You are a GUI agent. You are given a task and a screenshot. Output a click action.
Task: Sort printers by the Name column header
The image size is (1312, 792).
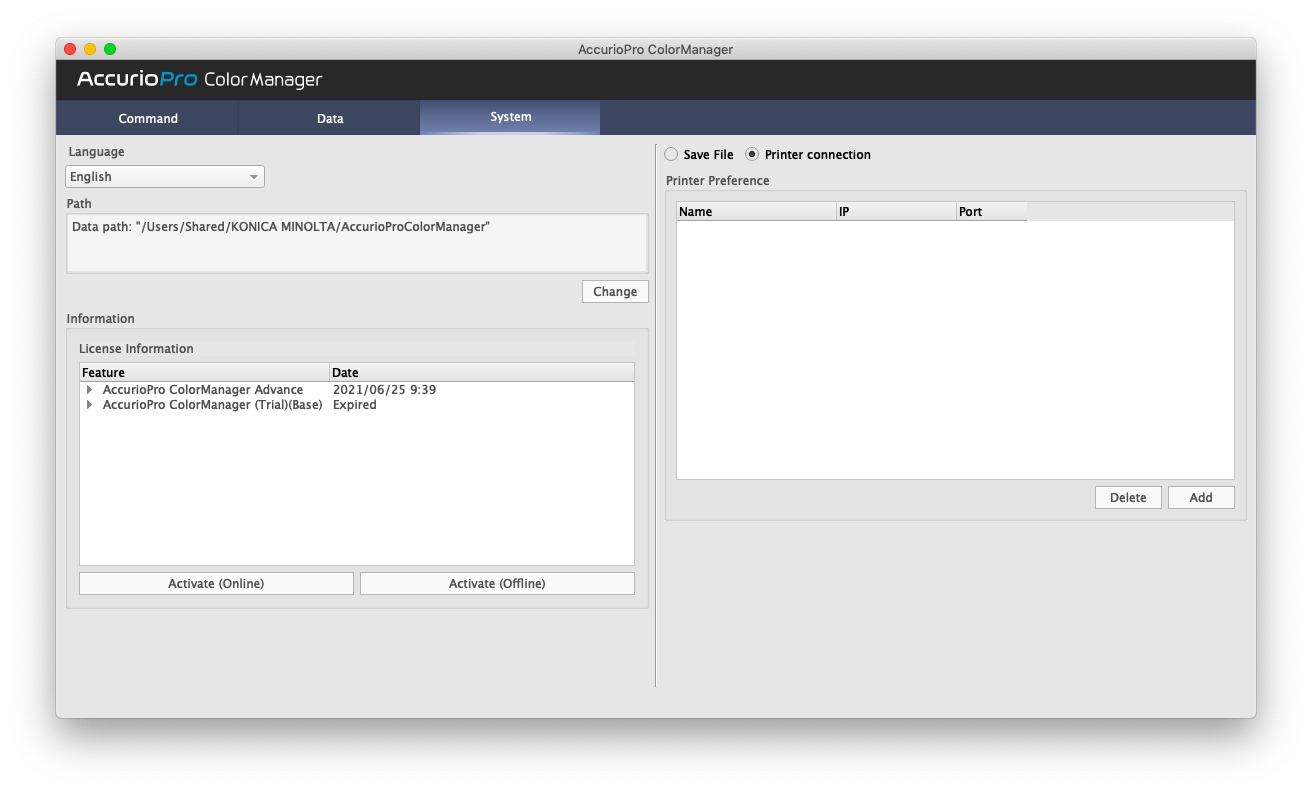coord(756,212)
